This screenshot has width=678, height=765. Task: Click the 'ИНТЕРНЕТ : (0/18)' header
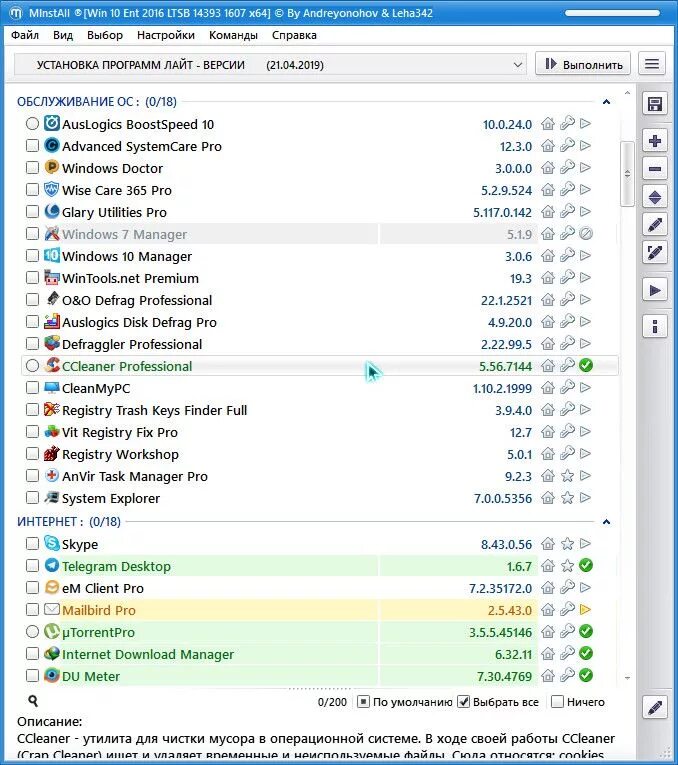[x=69, y=522]
